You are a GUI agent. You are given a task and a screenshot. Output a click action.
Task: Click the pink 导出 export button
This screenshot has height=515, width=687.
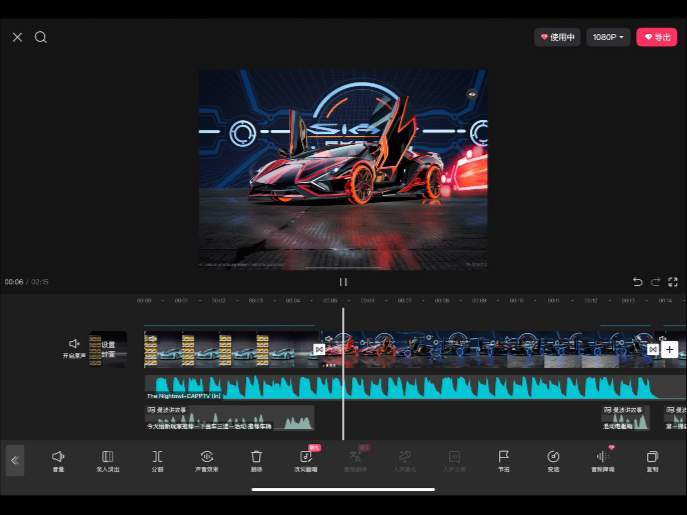(657, 37)
